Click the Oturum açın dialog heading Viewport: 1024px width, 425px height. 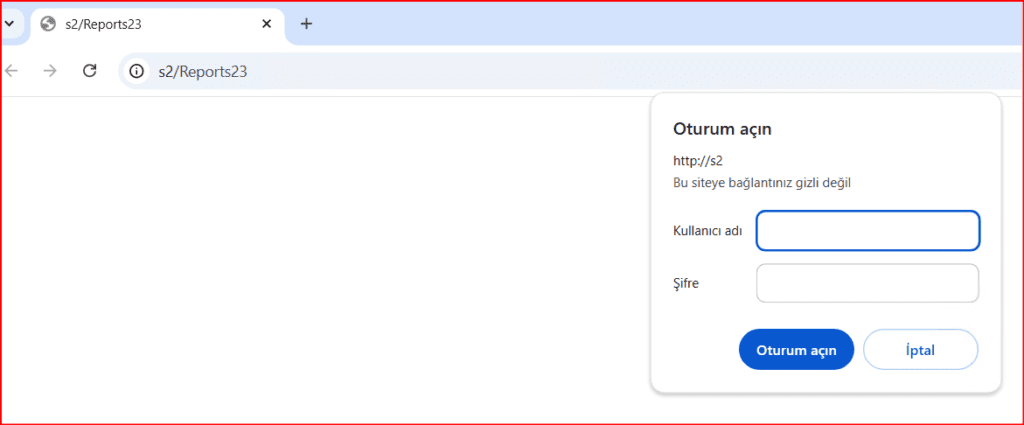click(x=722, y=129)
